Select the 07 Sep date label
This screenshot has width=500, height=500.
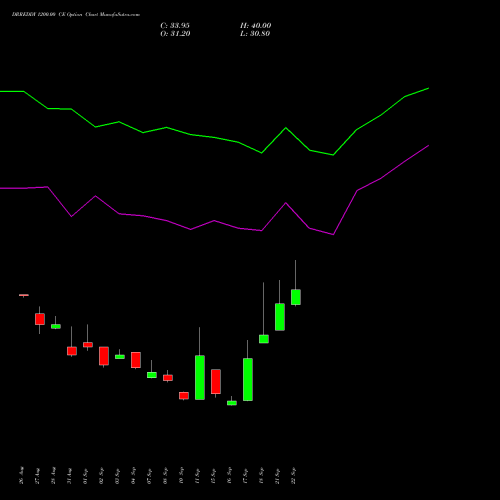pyautogui.click(x=150, y=476)
